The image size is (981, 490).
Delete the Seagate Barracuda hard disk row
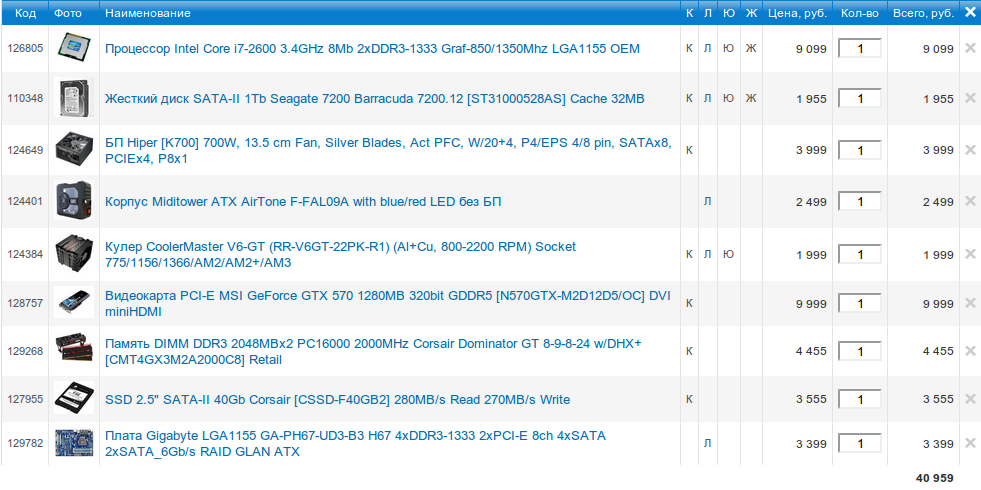969,98
